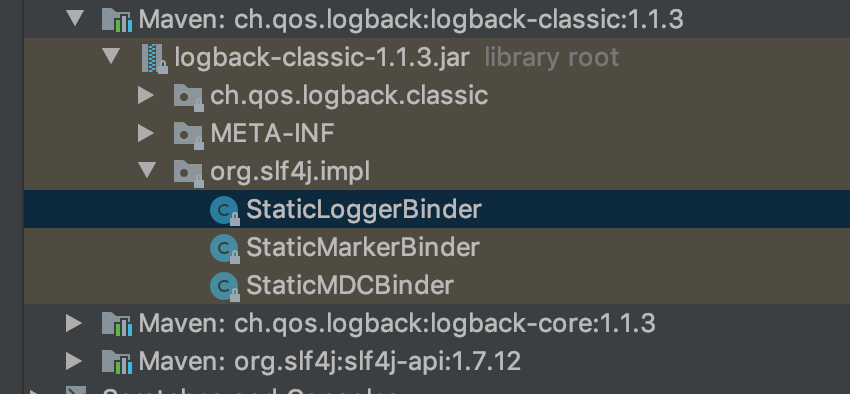Expand the logback-core:1.1.3 Maven node
The image size is (850, 394).
73,323
